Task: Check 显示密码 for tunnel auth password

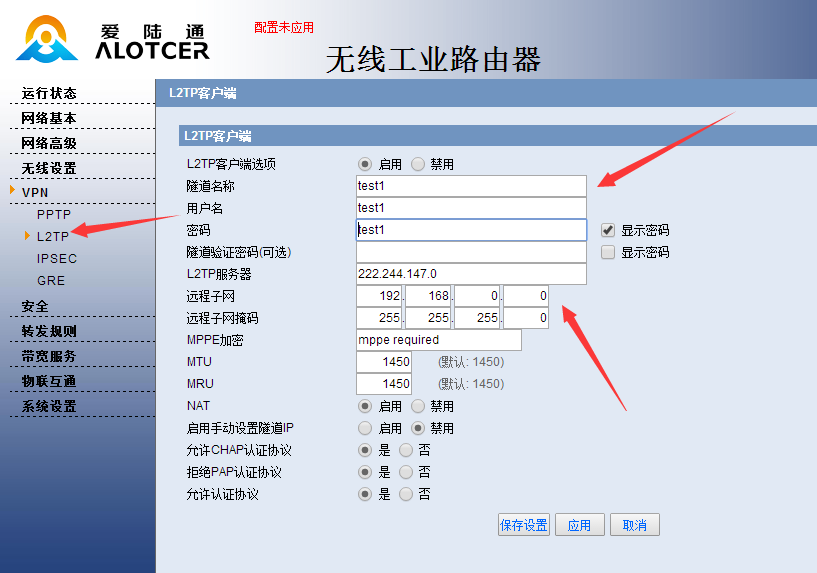Action: coord(608,252)
